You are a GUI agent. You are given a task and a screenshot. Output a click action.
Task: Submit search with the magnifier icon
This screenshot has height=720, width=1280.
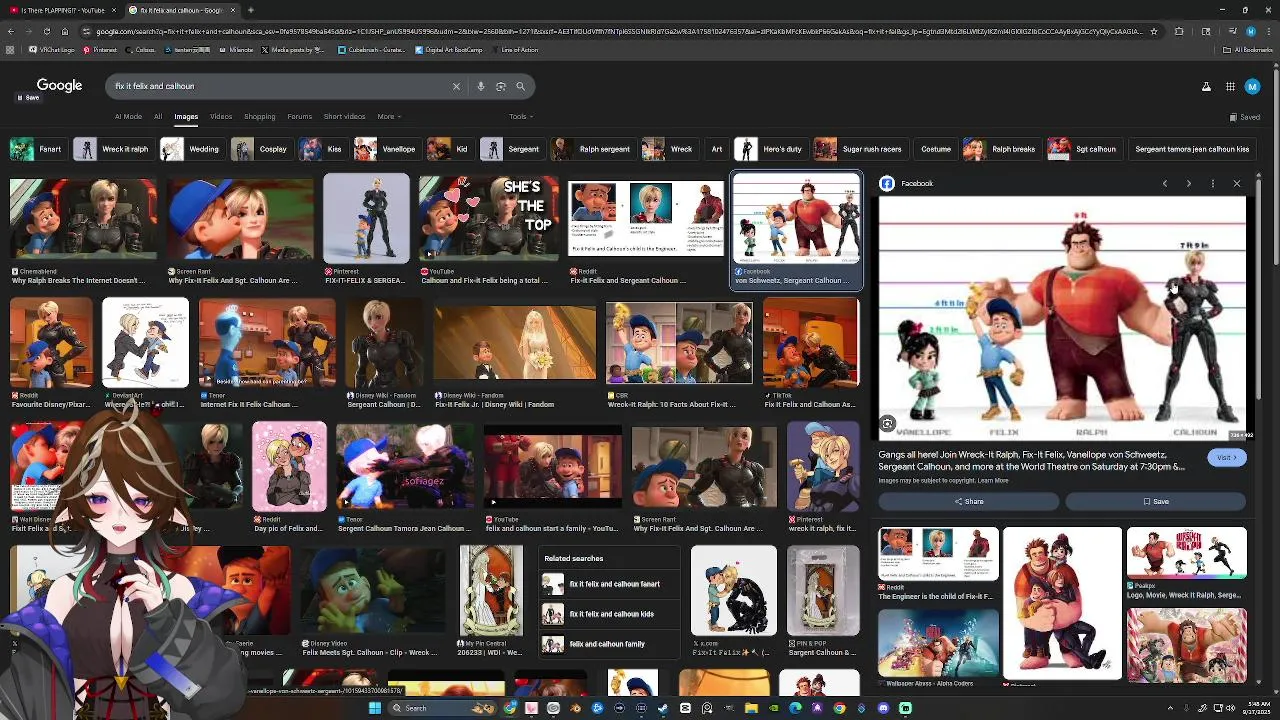[520, 86]
